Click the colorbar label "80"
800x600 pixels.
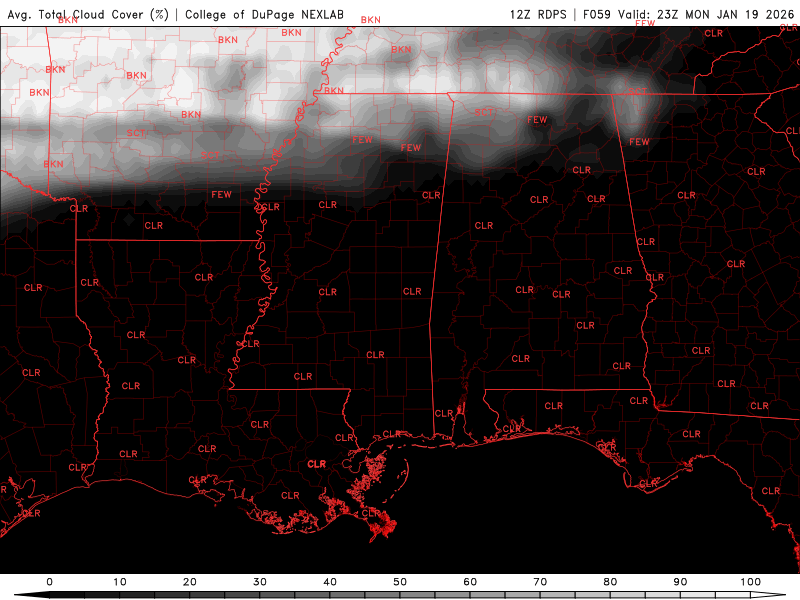pyautogui.click(x=610, y=582)
